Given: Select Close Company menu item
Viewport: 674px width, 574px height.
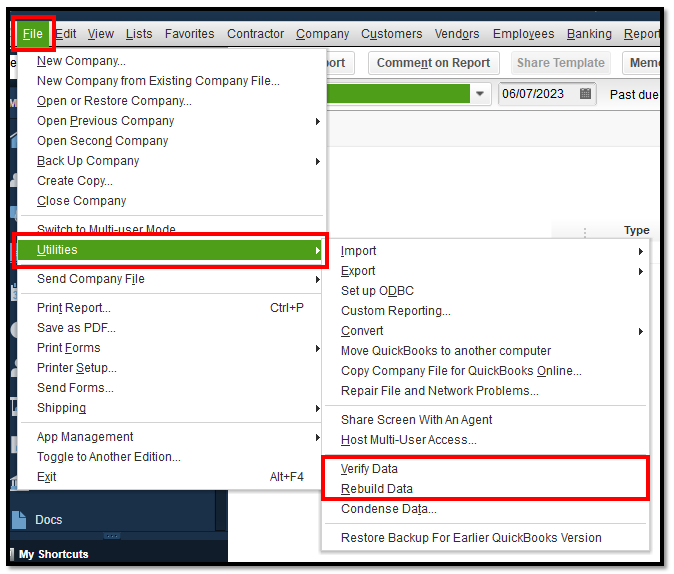Looking at the screenshot, I should 172,201.
